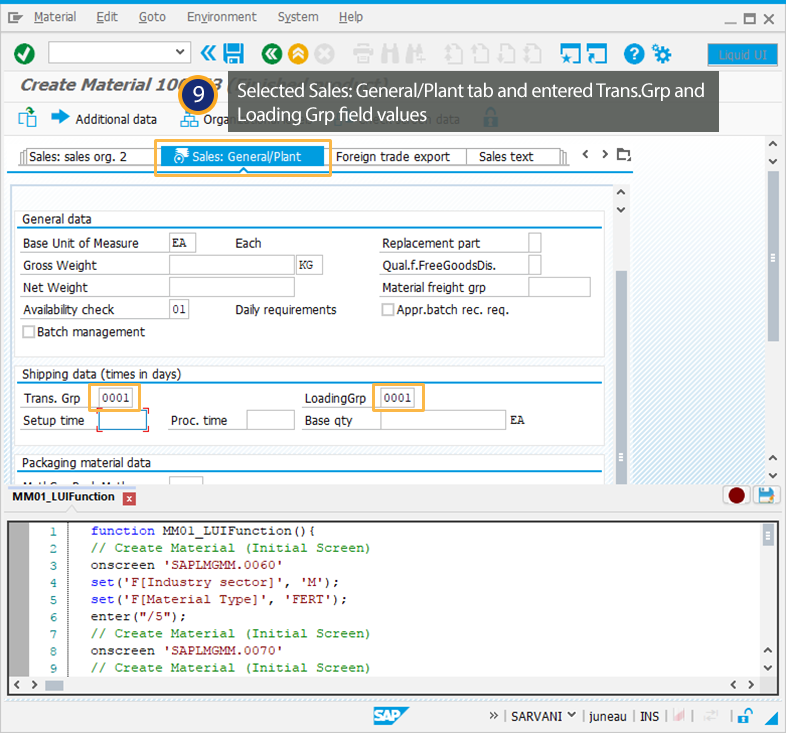This screenshot has width=786, height=733.
Task: Switch to Foreign trade export tab
Action: [393, 157]
